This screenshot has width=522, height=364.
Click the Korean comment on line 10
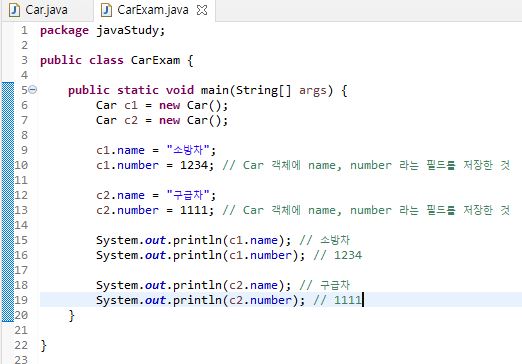click(366, 165)
